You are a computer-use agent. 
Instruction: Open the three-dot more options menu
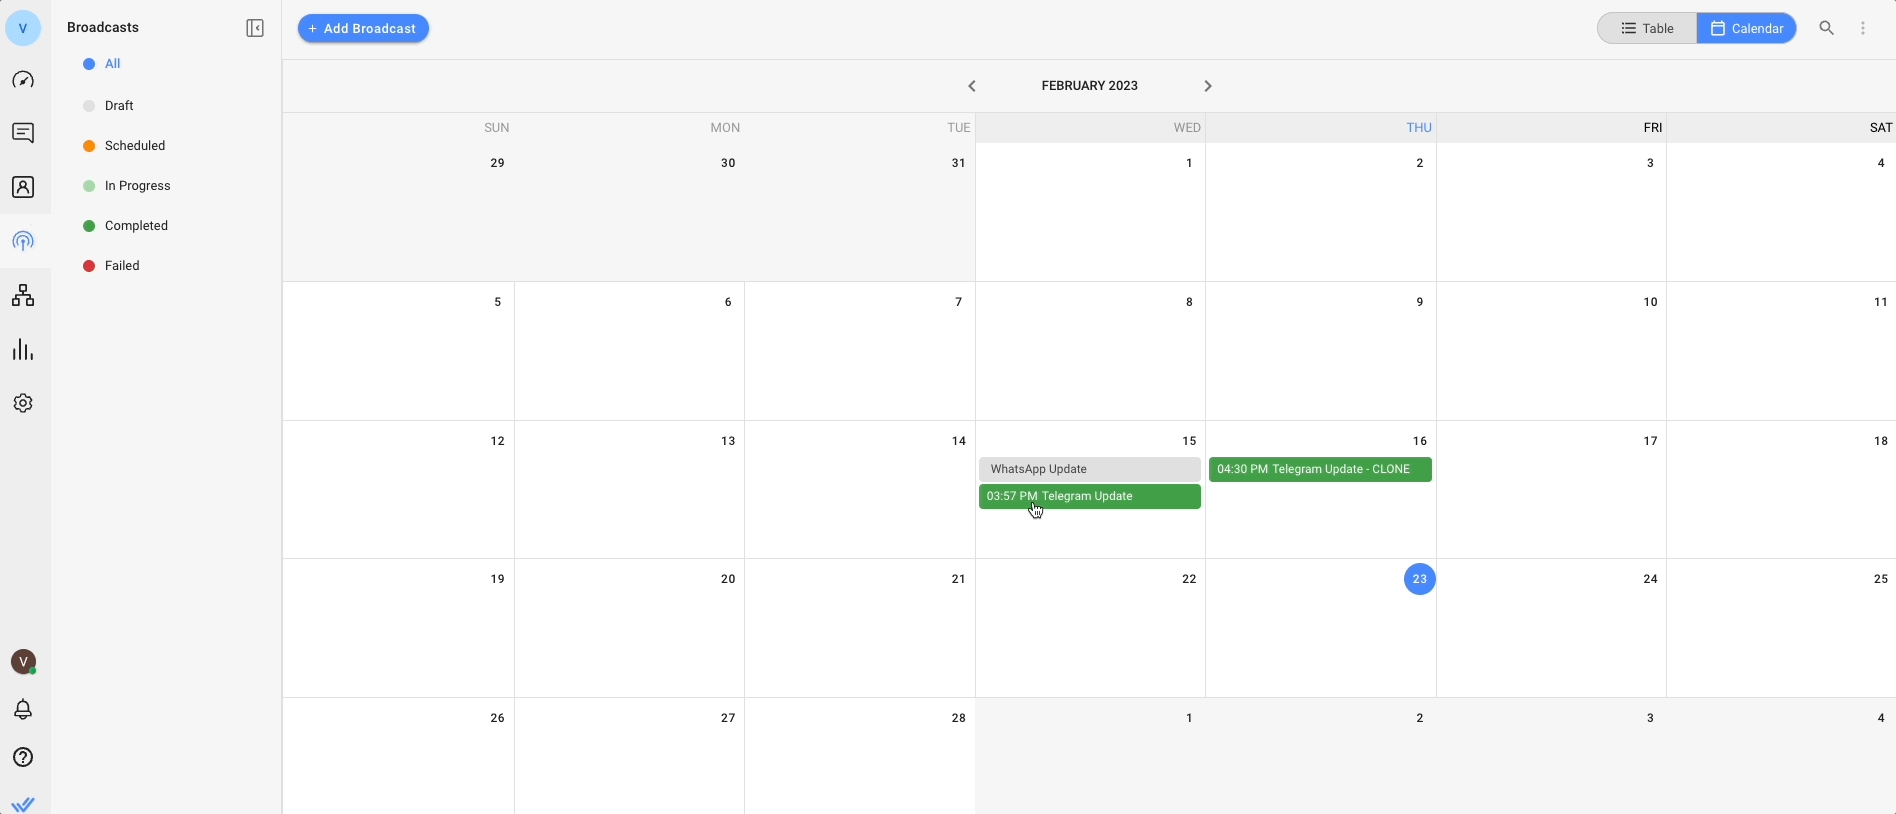pos(1864,29)
